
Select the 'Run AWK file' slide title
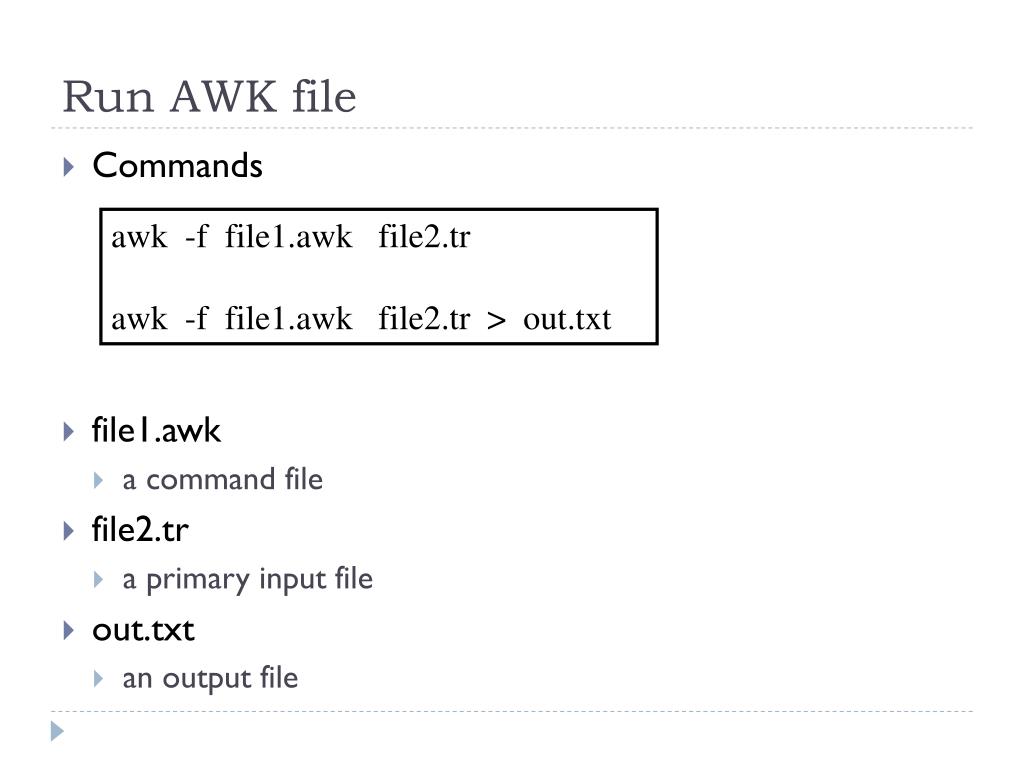209,97
